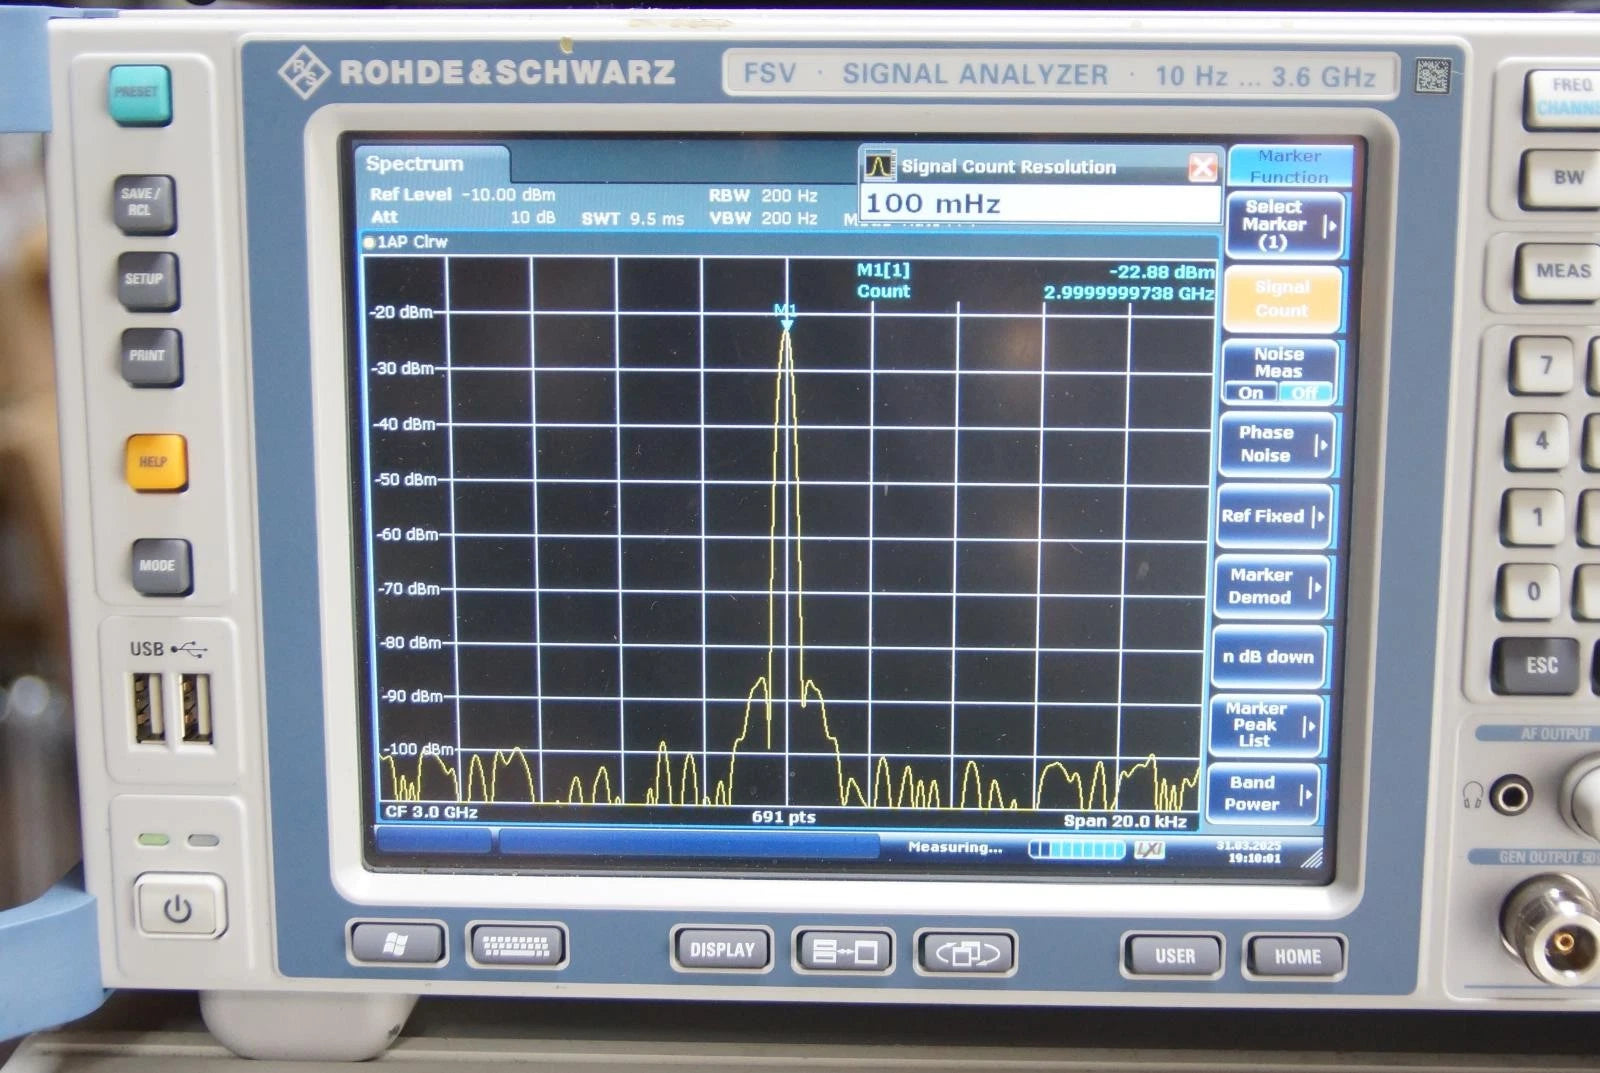Tap the RBW 200 Hz readout

(762, 196)
